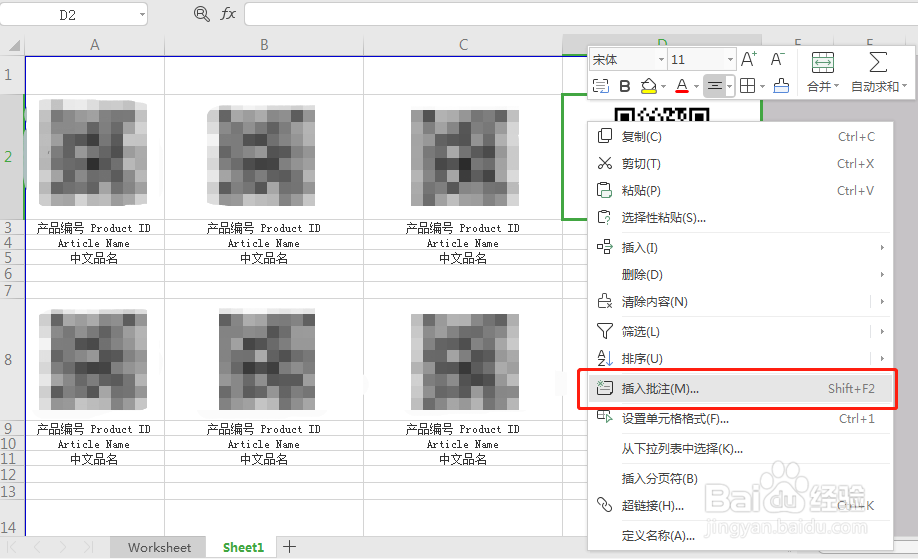This screenshot has width=918, height=559.
Task: Click the merge cells icon
Action: click(823, 62)
